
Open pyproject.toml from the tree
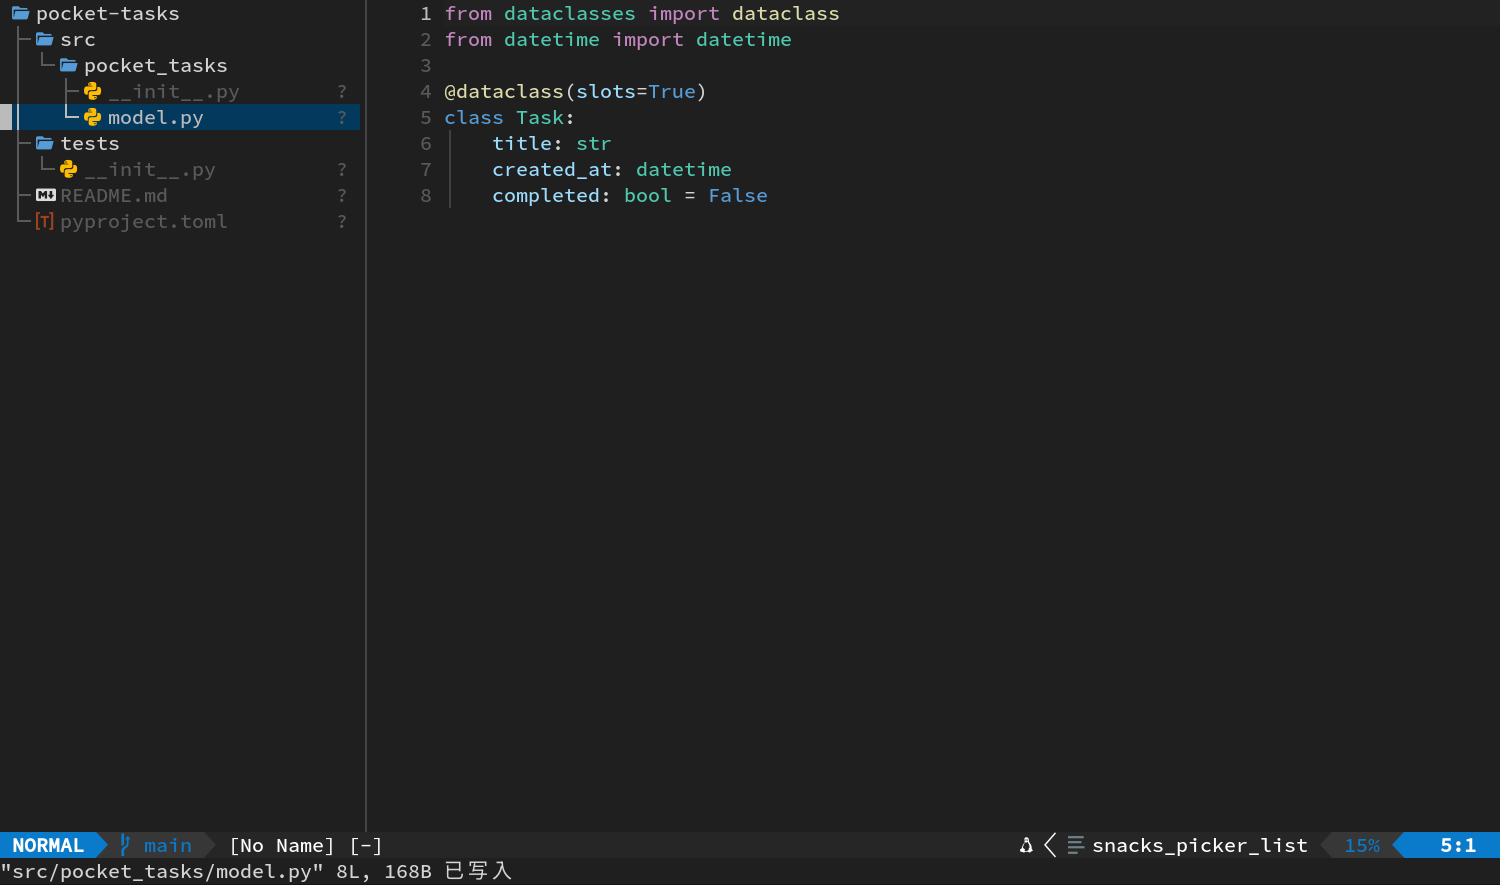pos(144,222)
